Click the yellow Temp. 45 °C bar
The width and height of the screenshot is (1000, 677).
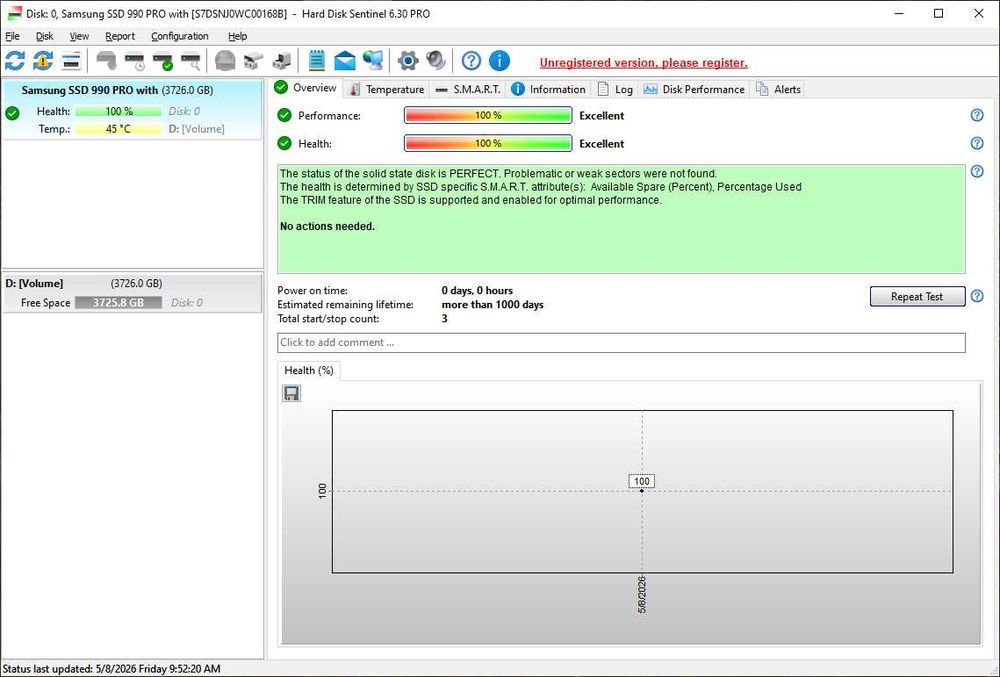pos(119,129)
